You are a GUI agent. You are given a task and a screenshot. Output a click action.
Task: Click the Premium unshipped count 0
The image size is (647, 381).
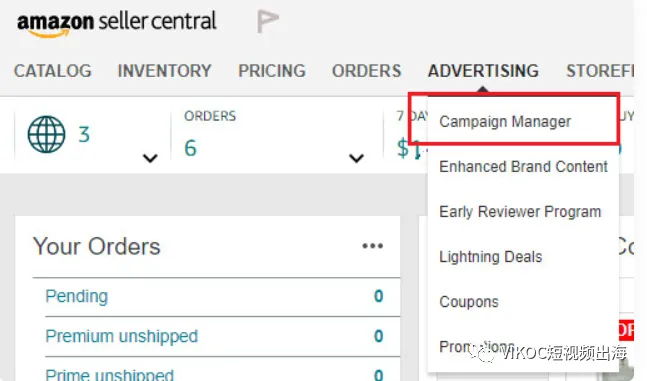[378, 336]
